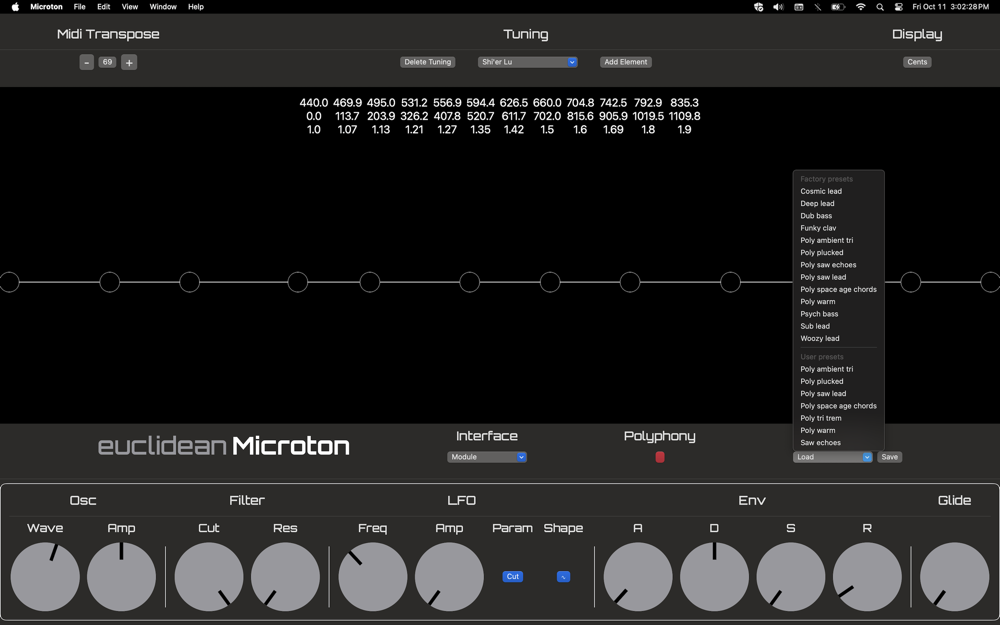Open Wi-Fi status in menu bar
This screenshot has width=1000, height=625.
tap(860, 7)
